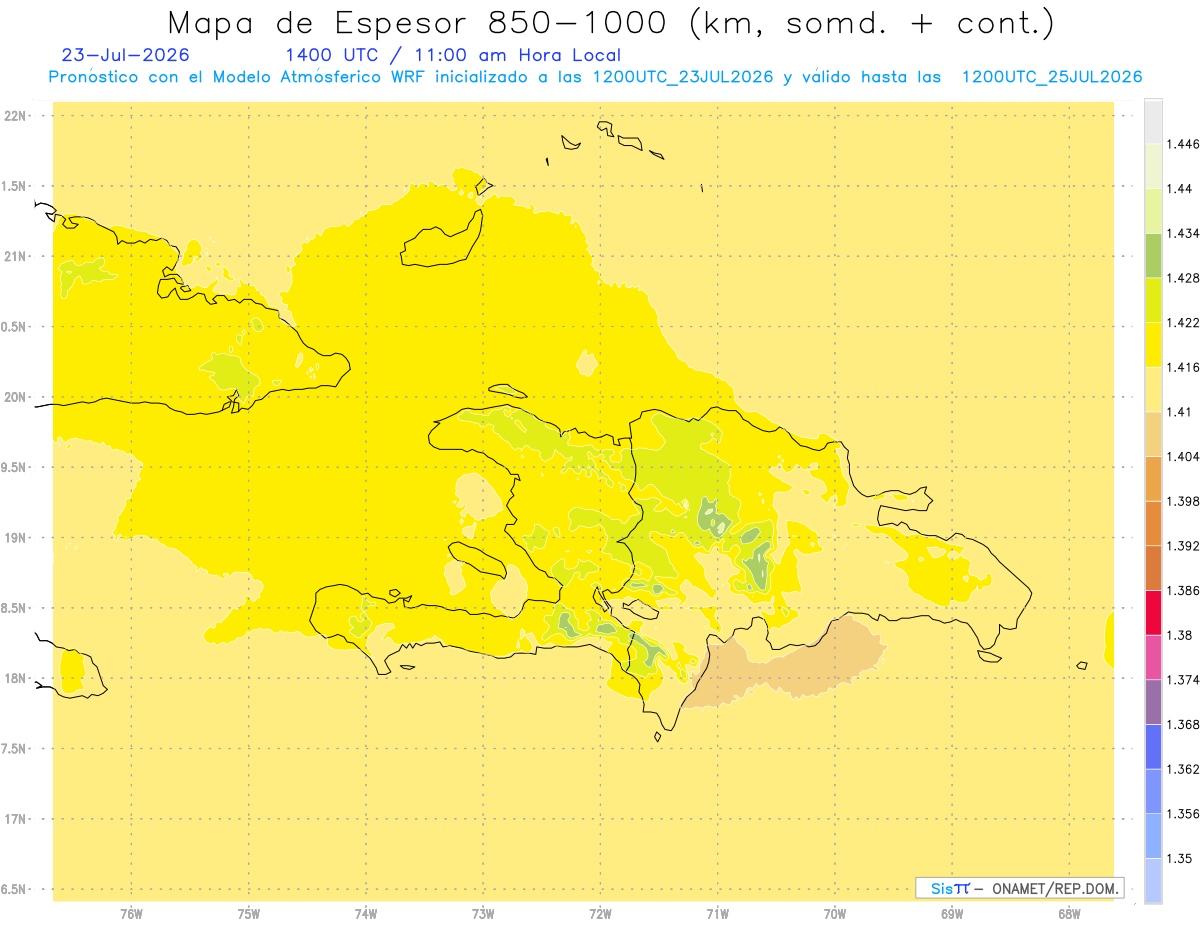This screenshot has height=927, width=1200.
Task: Pick the blue legend swatch between 1.362 and 1.368
Action: tap(1153, 746)
